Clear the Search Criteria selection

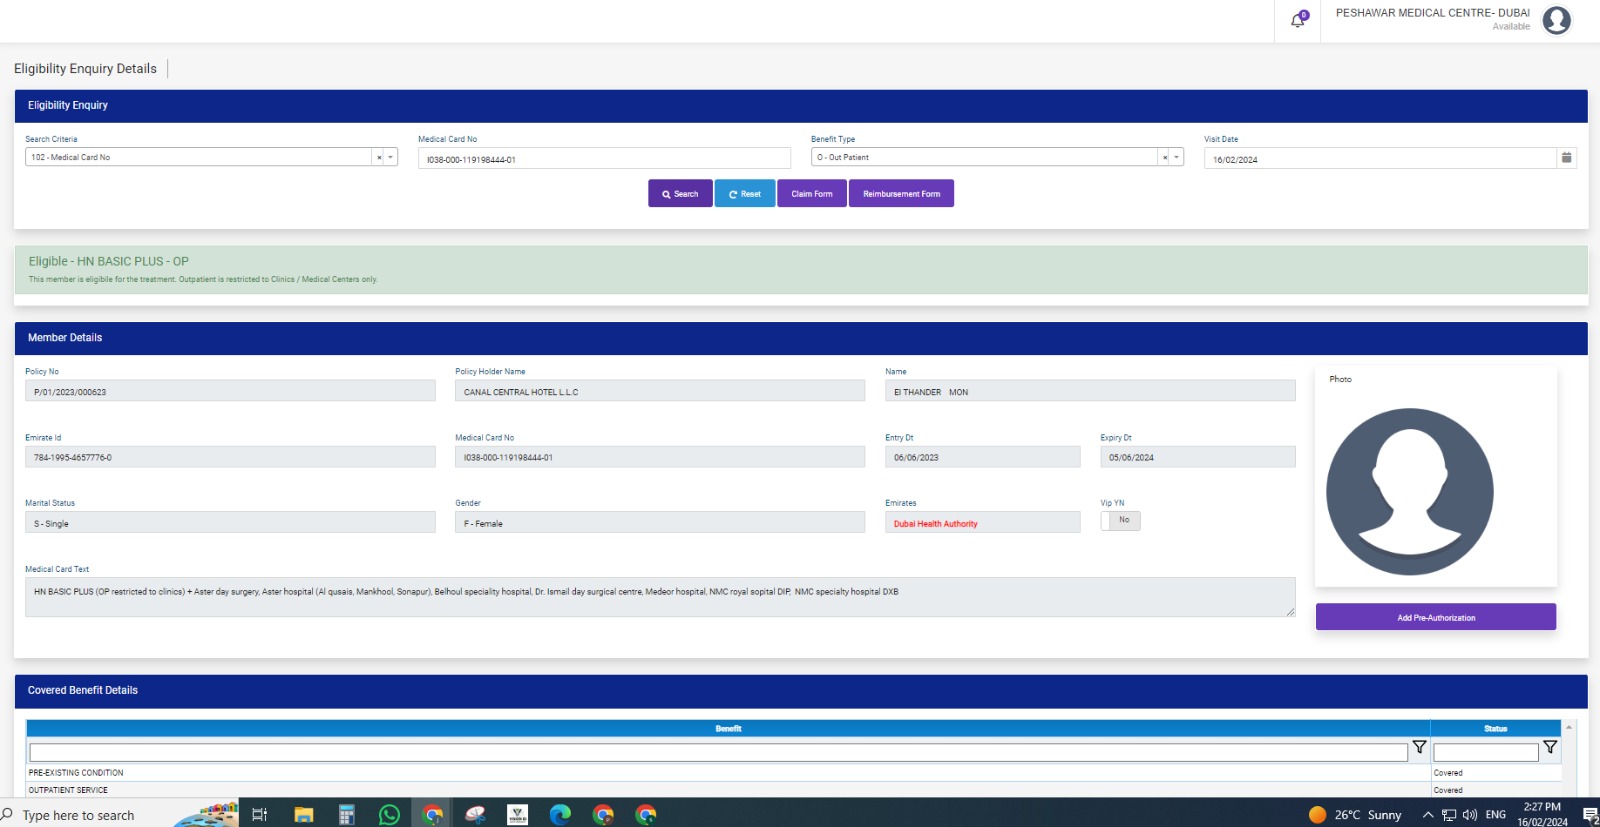pyautogui.click(x=379, y=158)
